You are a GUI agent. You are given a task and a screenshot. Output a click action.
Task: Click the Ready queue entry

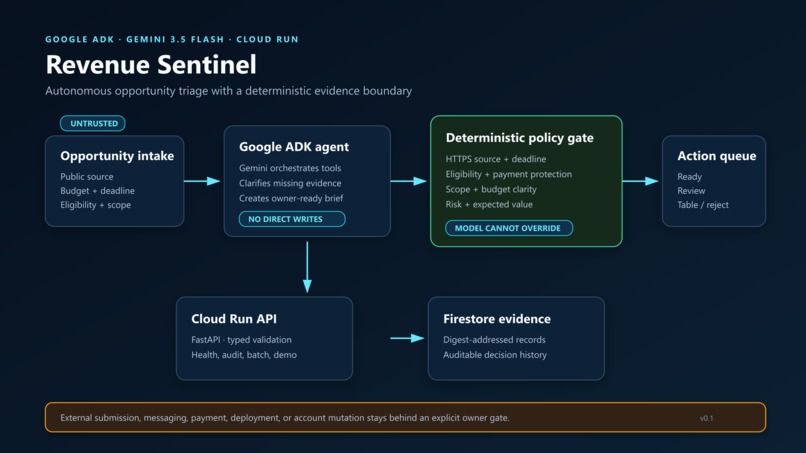coord(689,177)
